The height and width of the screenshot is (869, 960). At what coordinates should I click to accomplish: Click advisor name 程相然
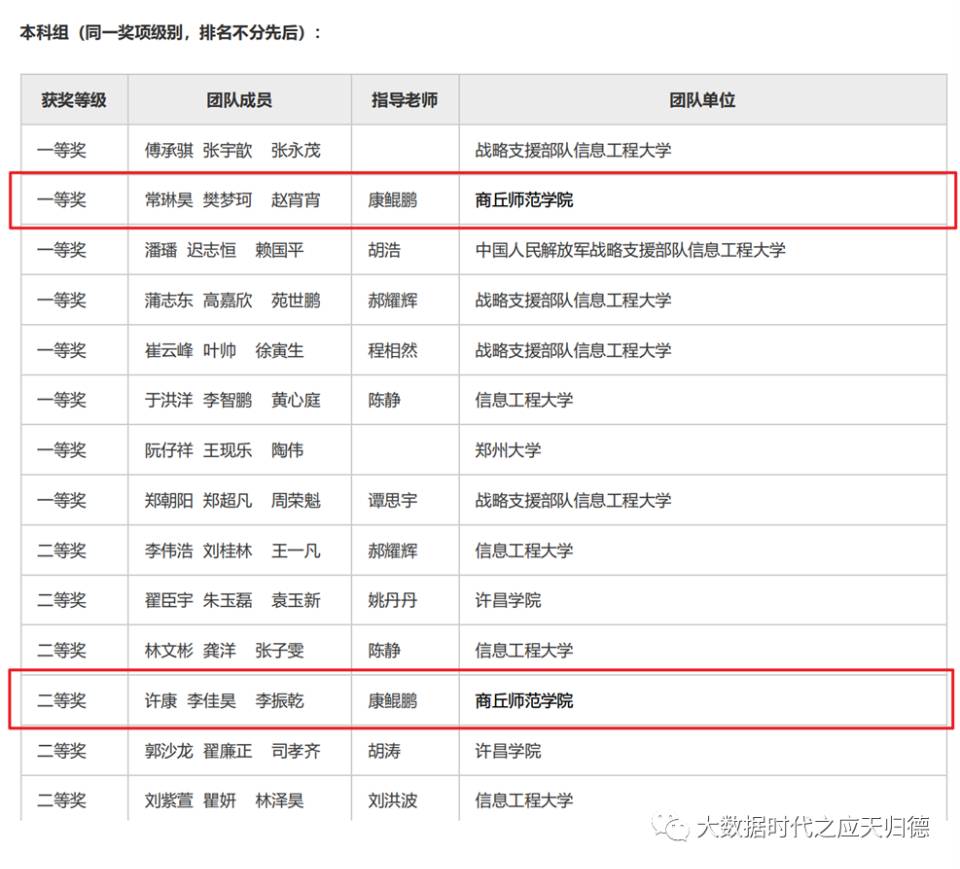(x=392, y=350)
